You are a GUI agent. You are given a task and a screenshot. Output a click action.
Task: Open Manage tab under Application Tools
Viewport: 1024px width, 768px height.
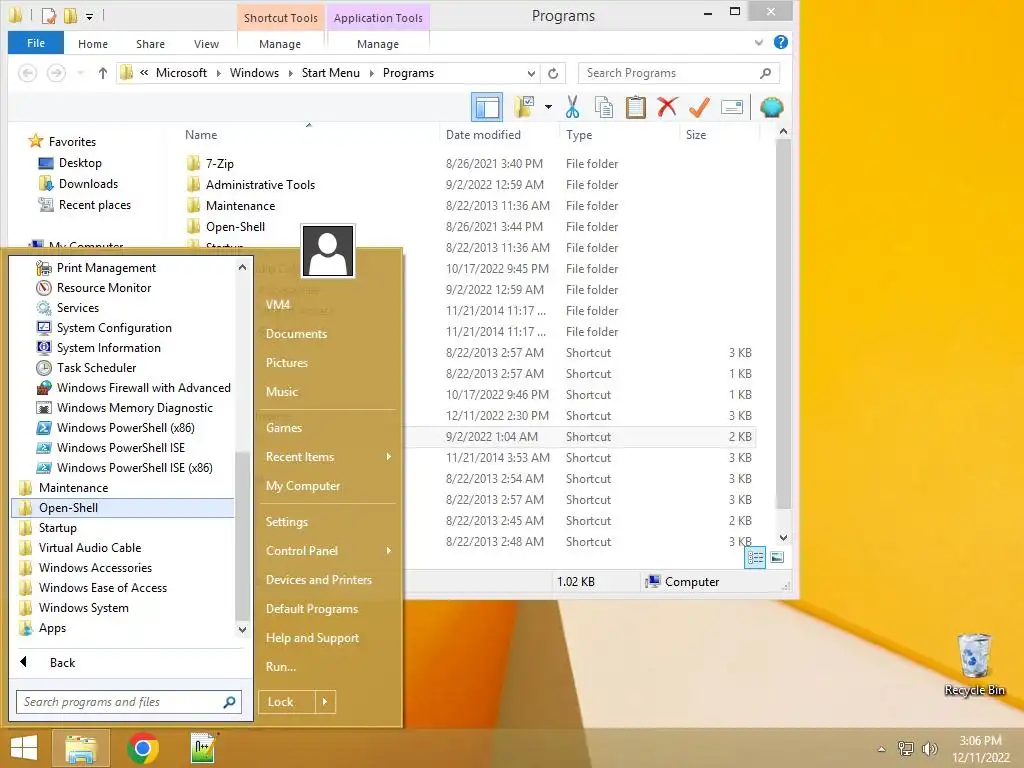click(377, 44)
